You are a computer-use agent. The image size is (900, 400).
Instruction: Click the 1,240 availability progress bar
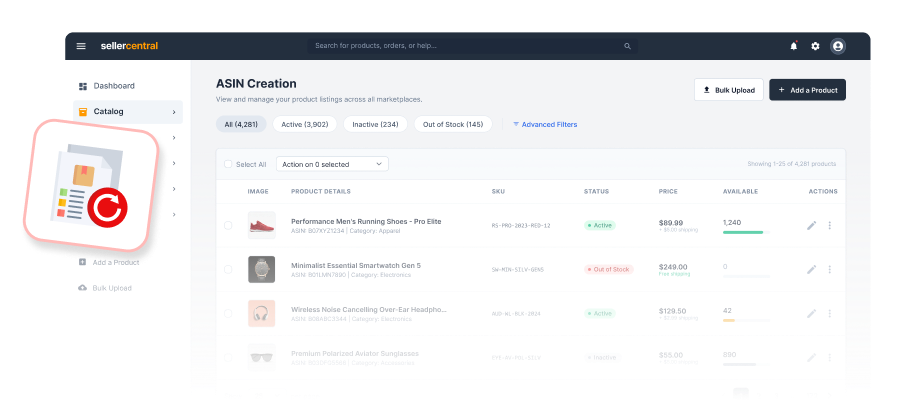pos(746,232)
